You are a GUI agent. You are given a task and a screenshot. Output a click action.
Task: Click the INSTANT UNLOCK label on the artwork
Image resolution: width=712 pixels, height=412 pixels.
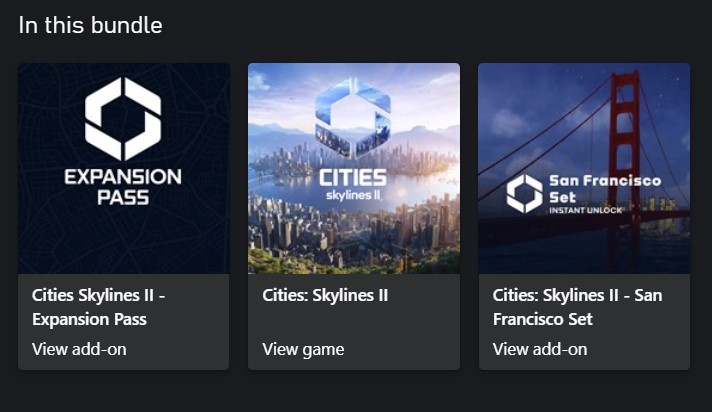pos(586,210)
